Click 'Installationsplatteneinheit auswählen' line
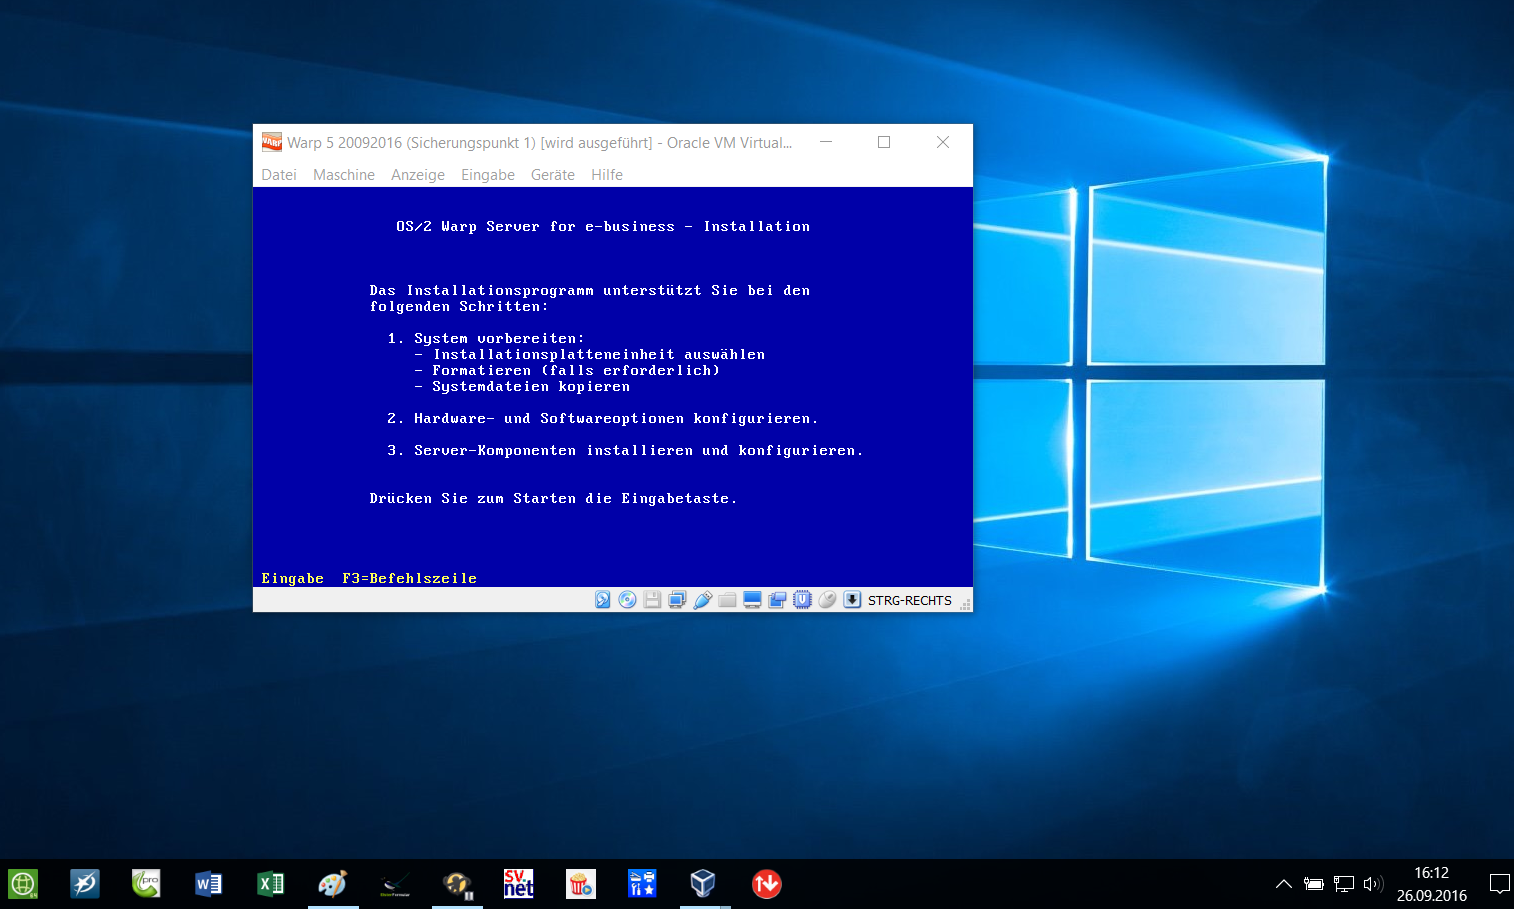 [590, 355]
